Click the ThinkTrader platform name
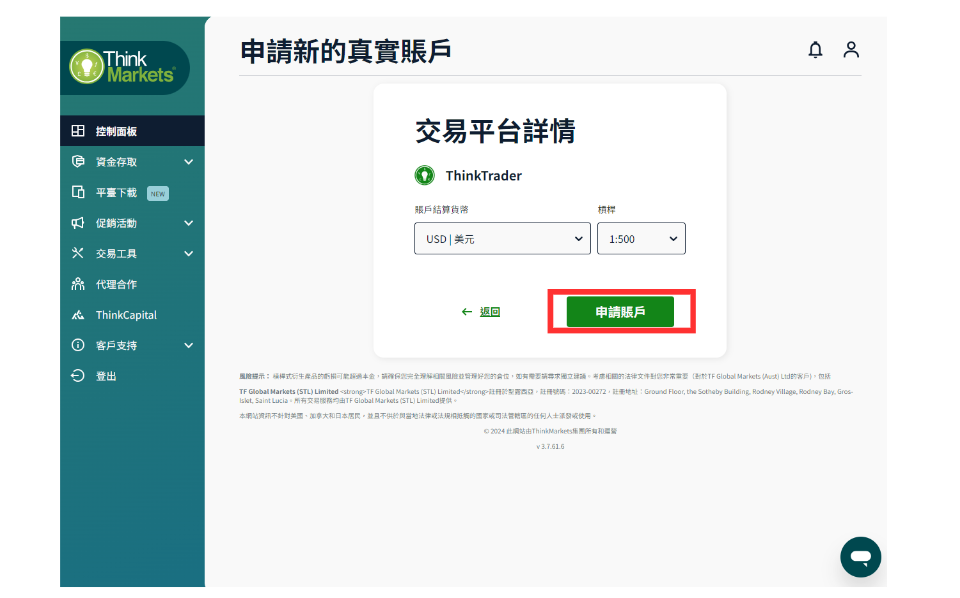 (484, 176)
